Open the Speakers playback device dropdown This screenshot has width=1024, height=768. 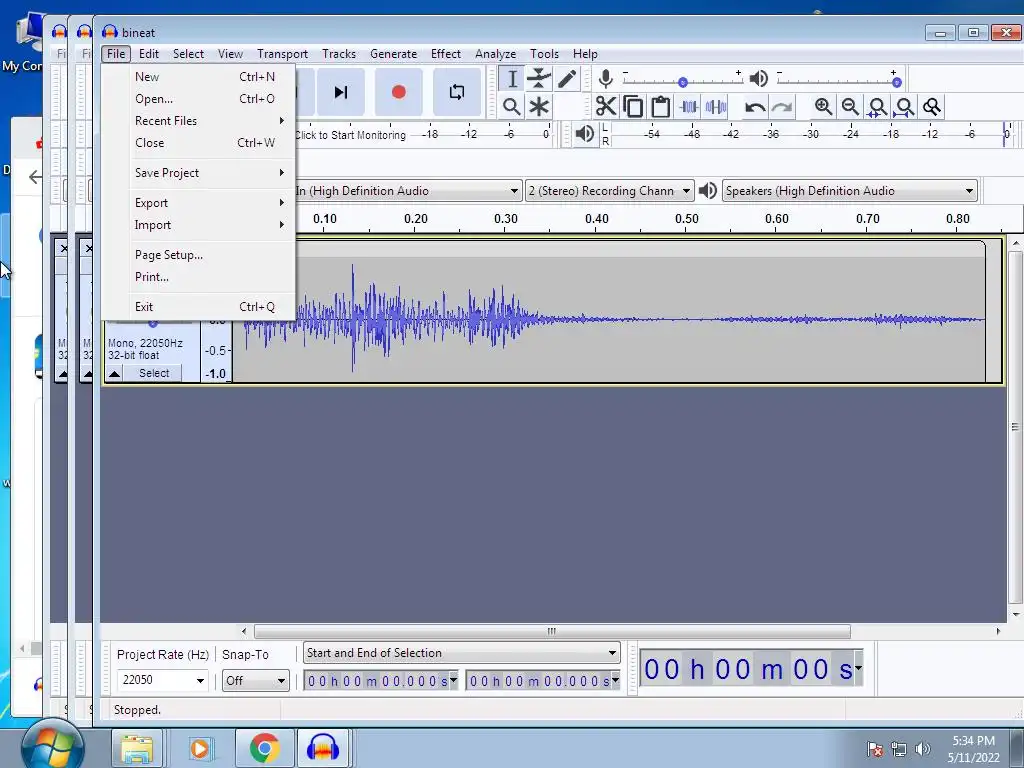tap(850, 191)
